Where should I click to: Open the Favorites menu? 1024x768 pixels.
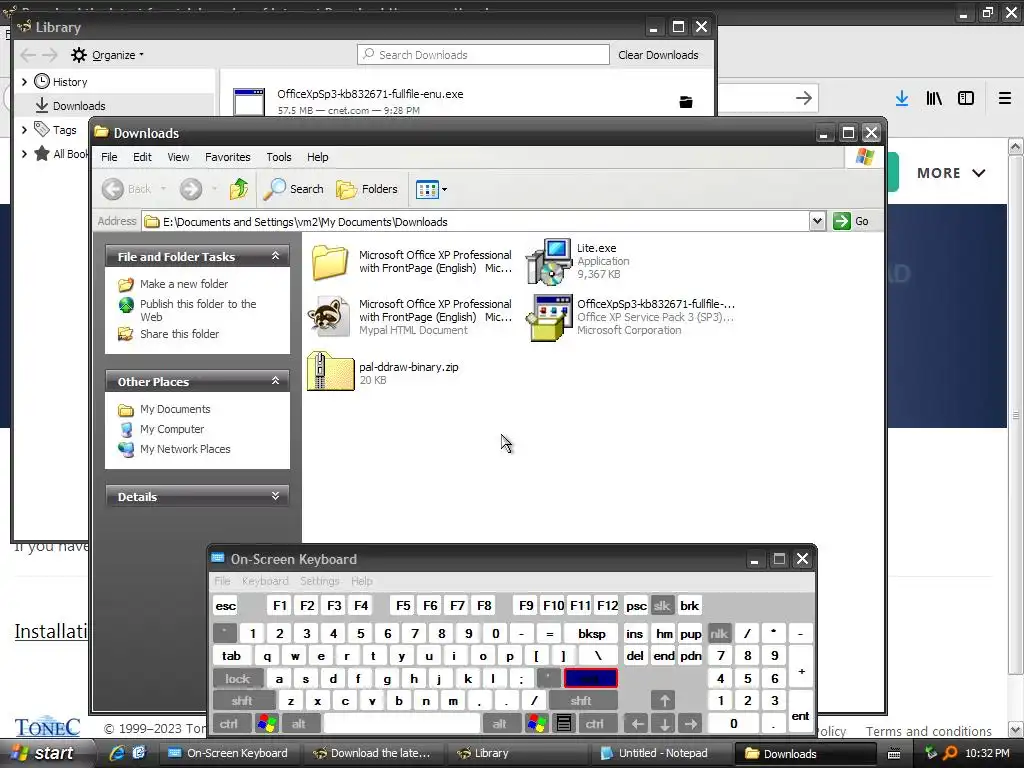click(x=227, y=157)
